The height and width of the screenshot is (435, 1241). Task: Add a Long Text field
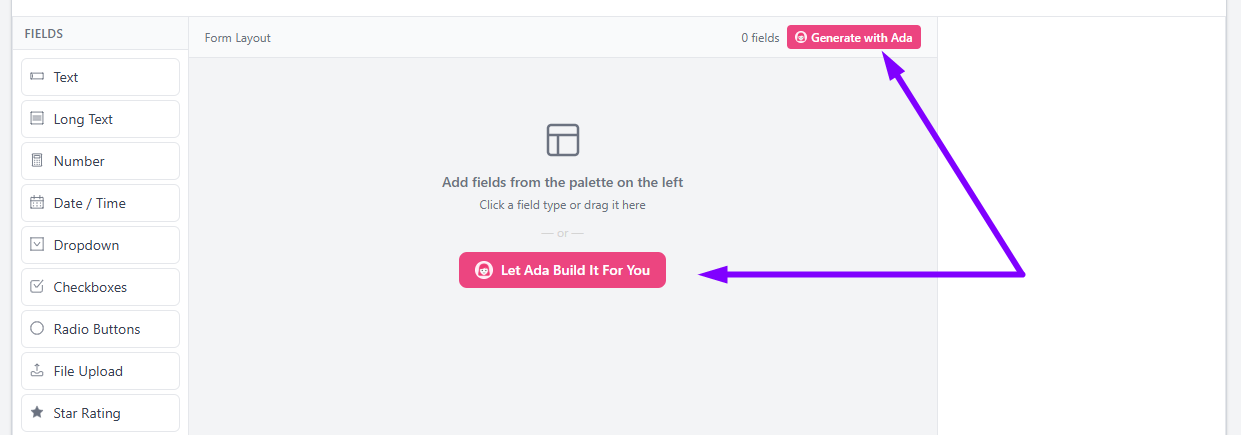click(100, 119)
